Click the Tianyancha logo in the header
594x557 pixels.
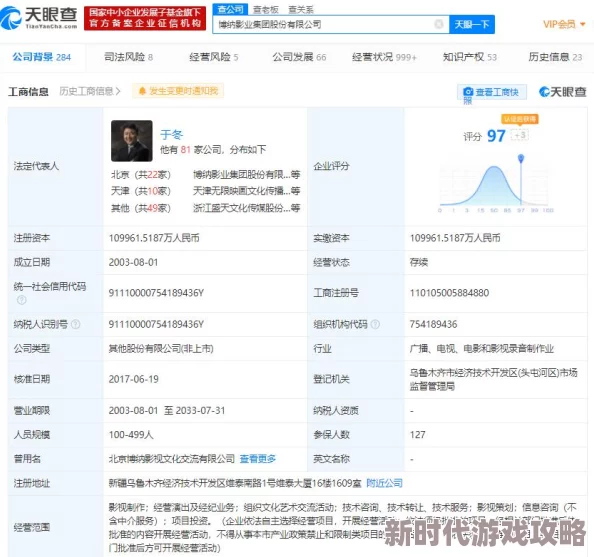pyautogui.click(x=39, y=17)
